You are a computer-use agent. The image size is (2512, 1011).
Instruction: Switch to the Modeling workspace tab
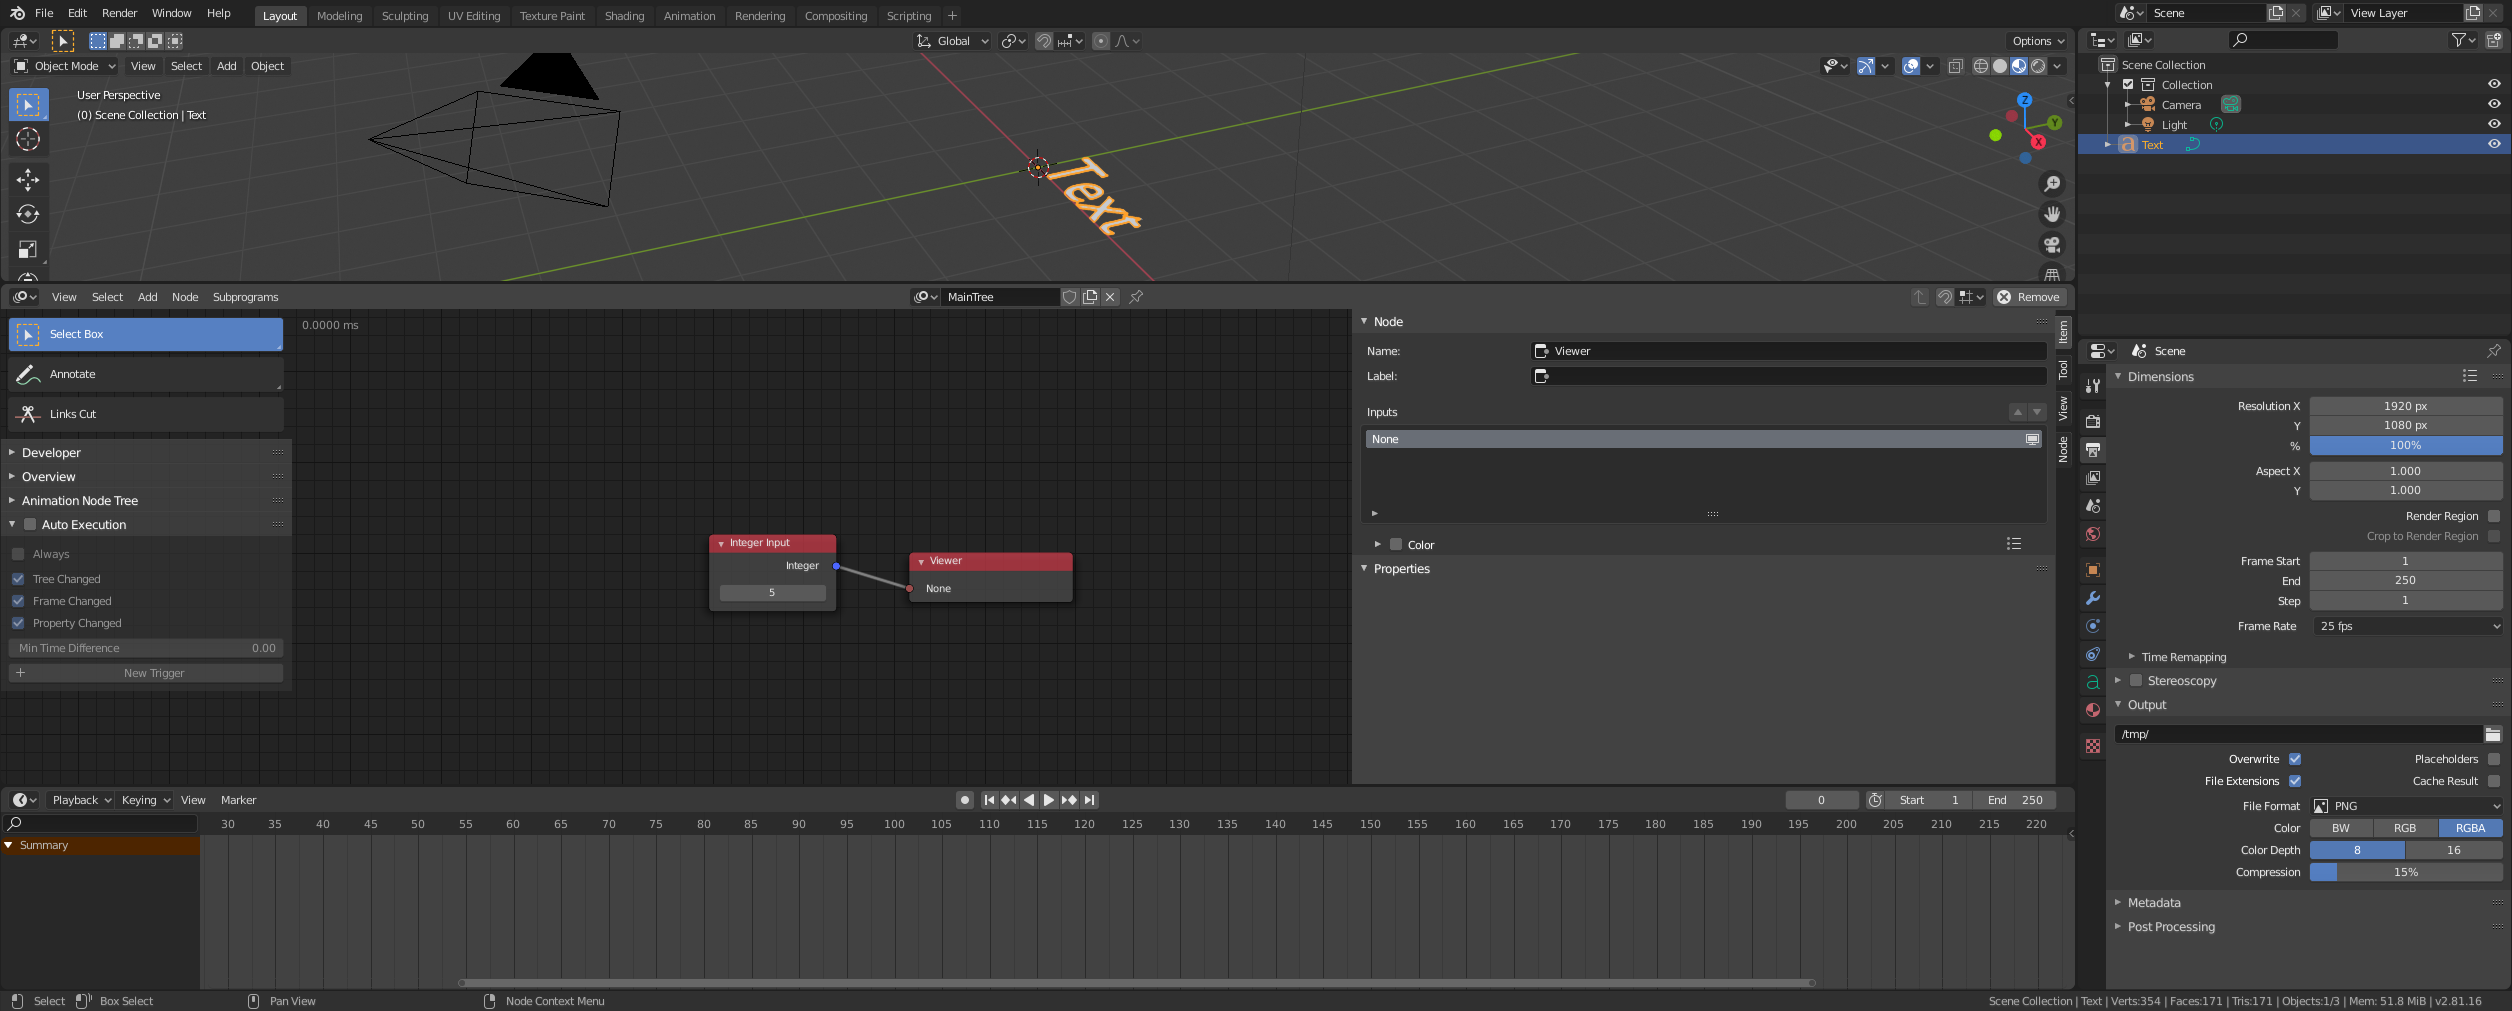point(340,15)
